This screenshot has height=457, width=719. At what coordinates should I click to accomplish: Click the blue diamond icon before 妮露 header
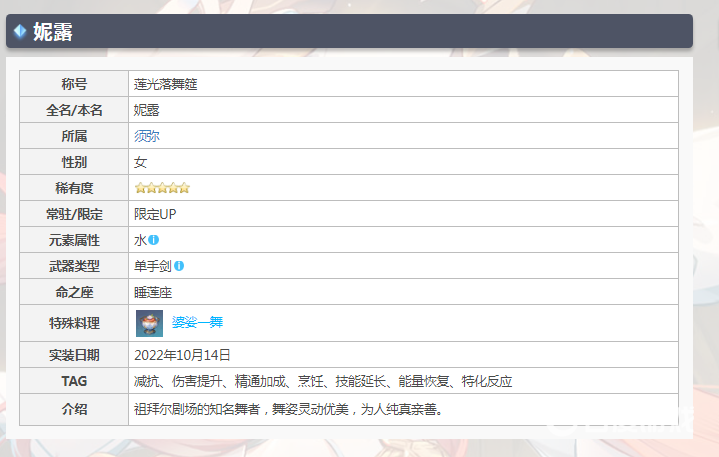(x=20, y=31)
